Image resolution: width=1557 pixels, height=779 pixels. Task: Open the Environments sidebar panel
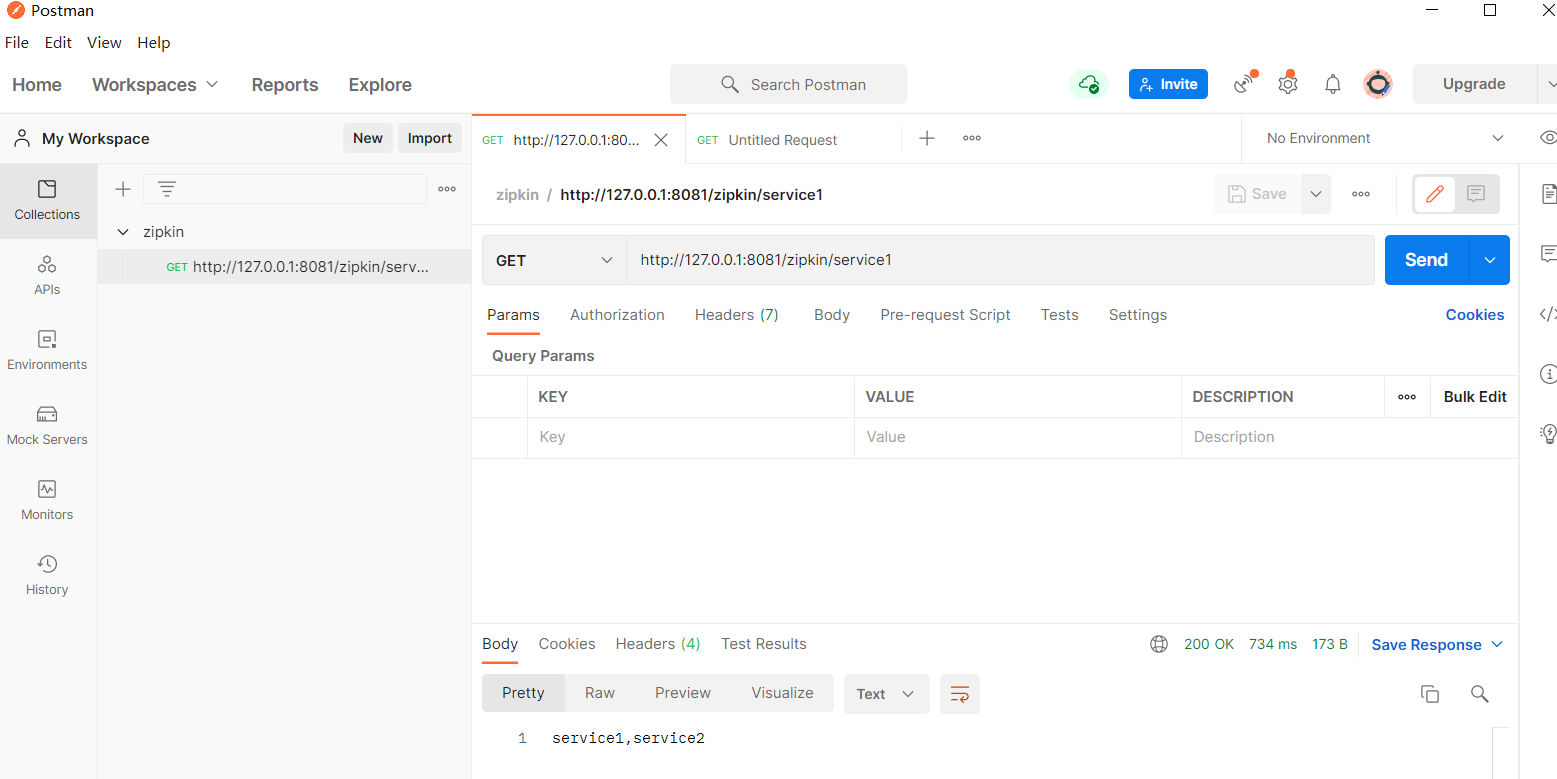coord(47,351)
